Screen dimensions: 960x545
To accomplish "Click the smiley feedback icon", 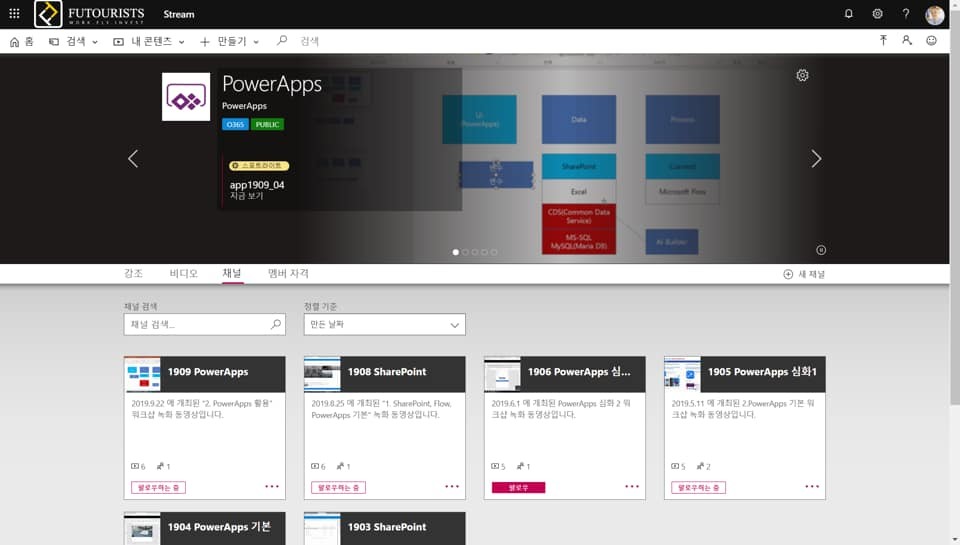I will click(x=932, y=41).
